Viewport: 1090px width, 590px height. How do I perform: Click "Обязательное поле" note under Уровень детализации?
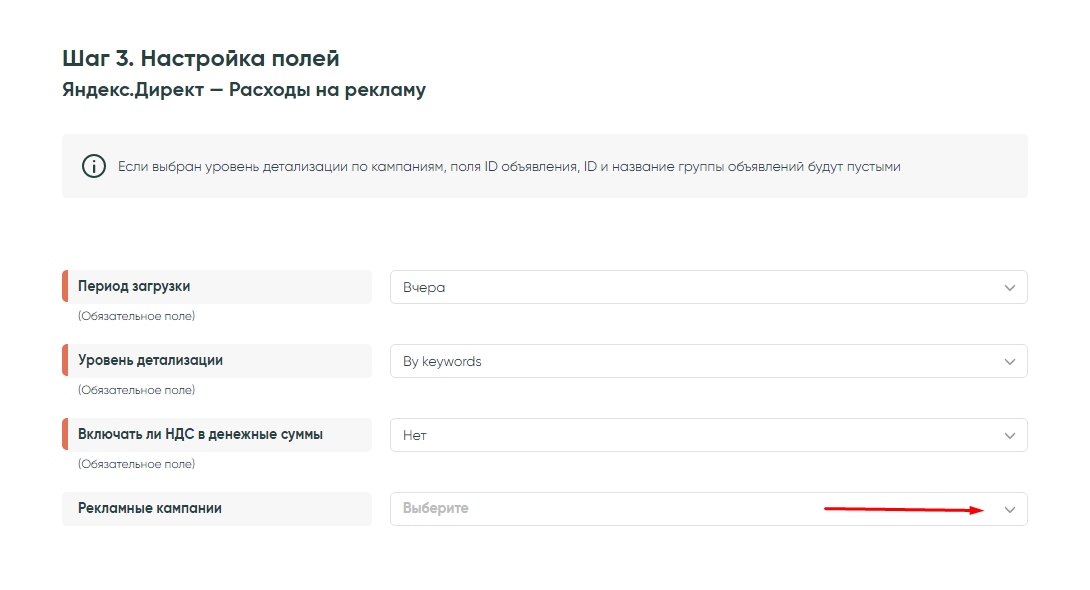136,390
